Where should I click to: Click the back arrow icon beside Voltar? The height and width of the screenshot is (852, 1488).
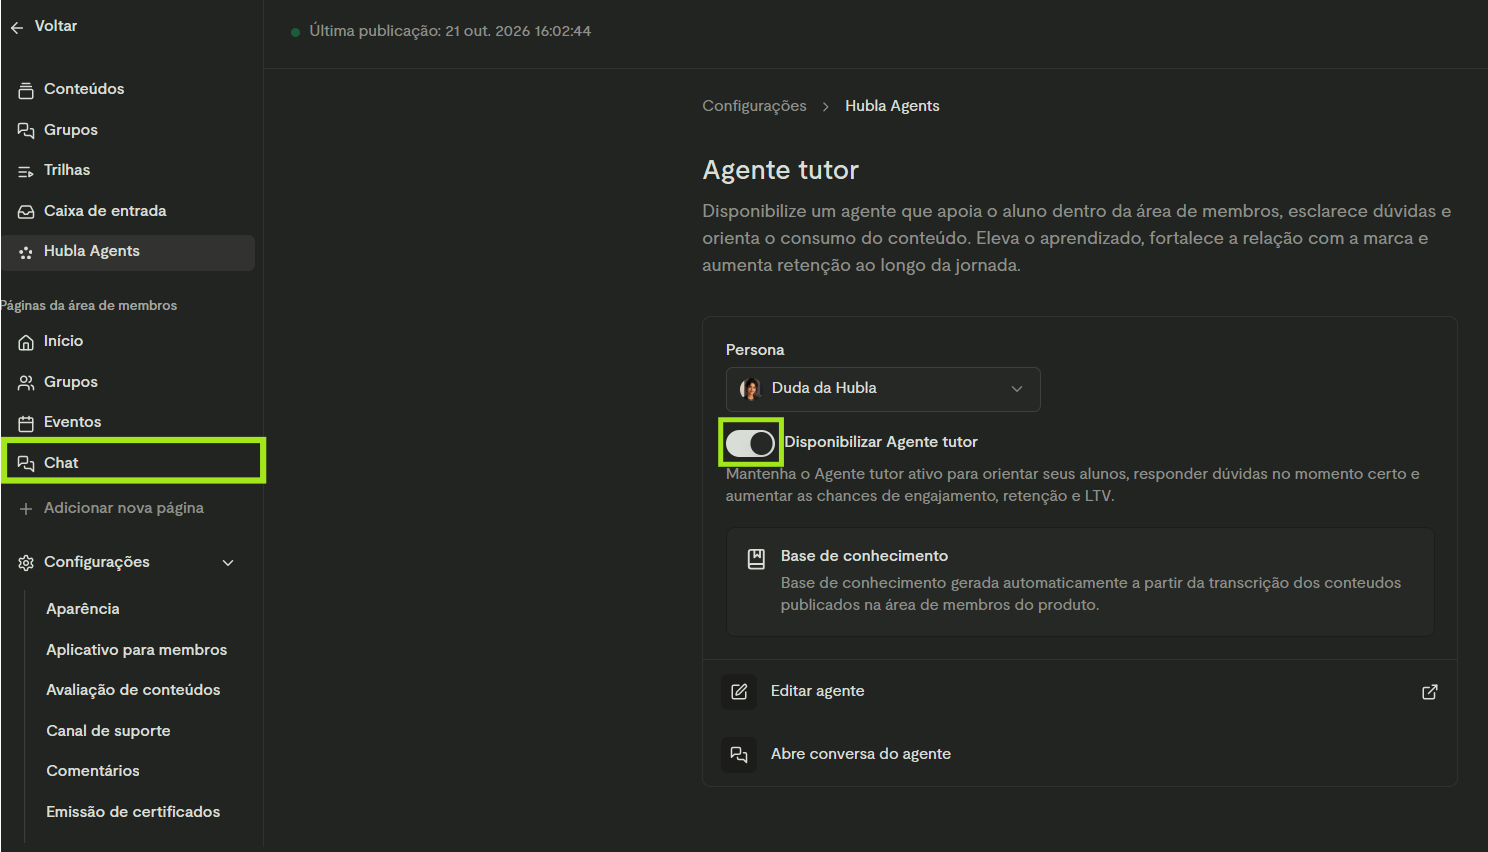(17, 28)
